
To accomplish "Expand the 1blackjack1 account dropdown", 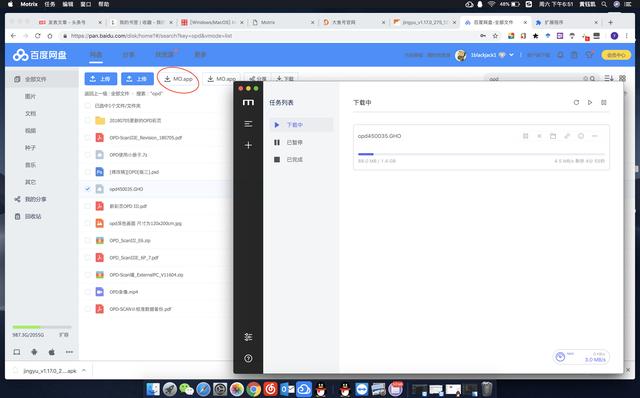I will [x=511, y=55].
